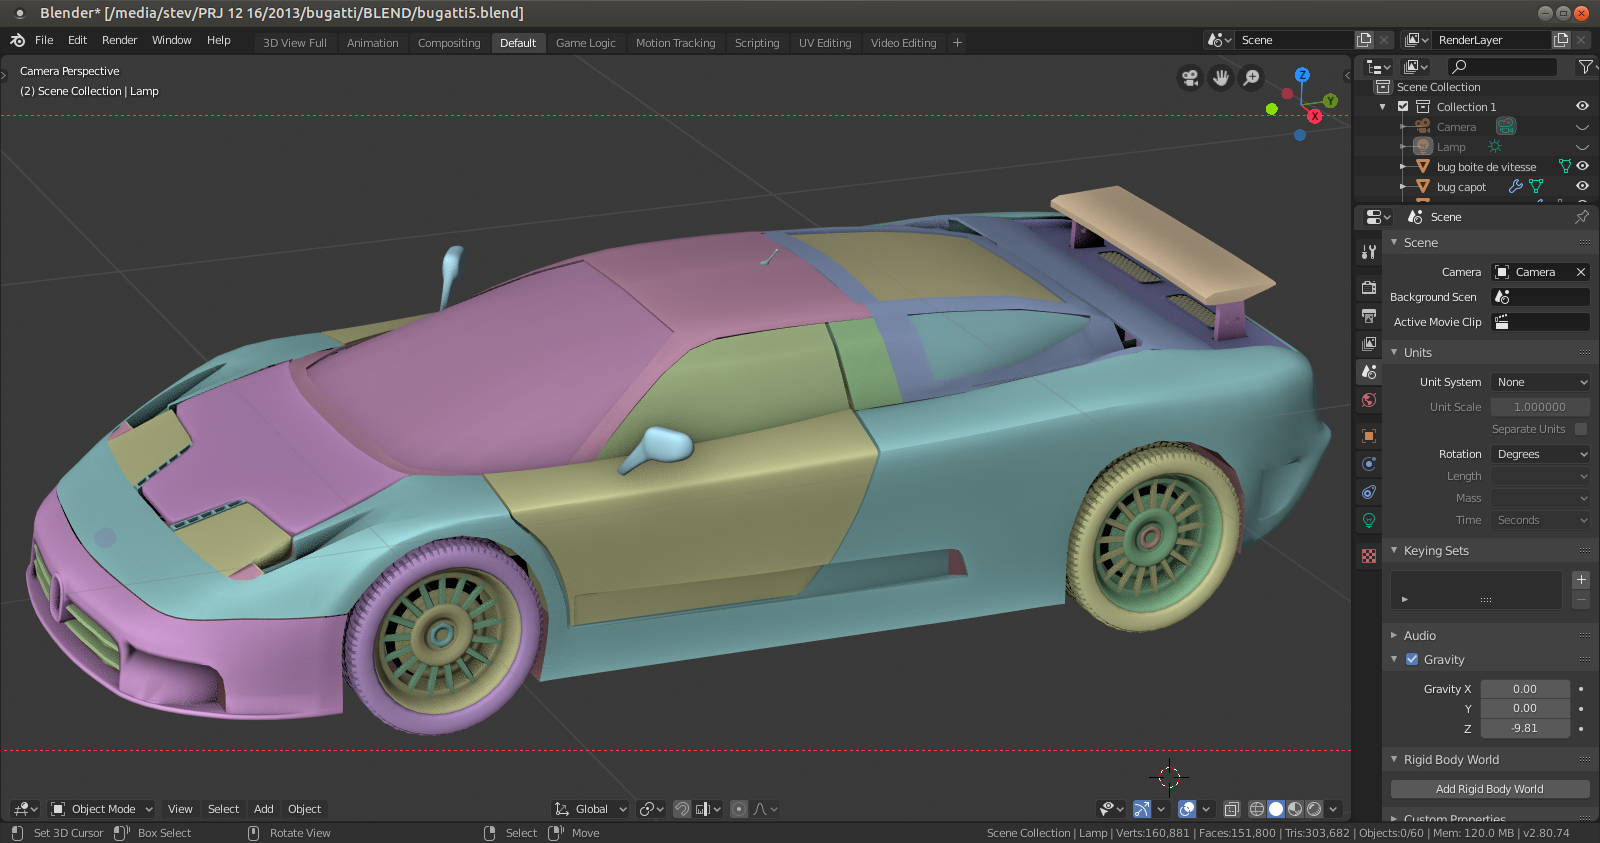This screenshot has width=1600, height=843.
Task: Switch to wireframe viewport shading
Action: click(x=1257, y=809)
